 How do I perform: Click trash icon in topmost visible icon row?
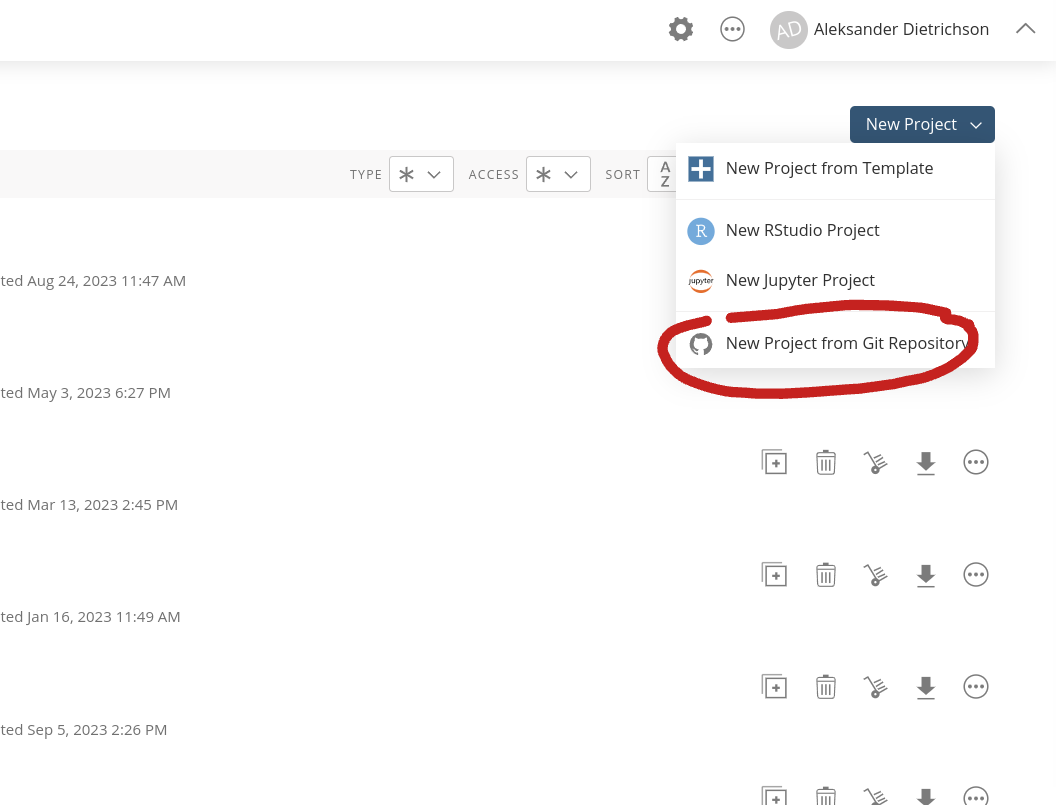826,462
